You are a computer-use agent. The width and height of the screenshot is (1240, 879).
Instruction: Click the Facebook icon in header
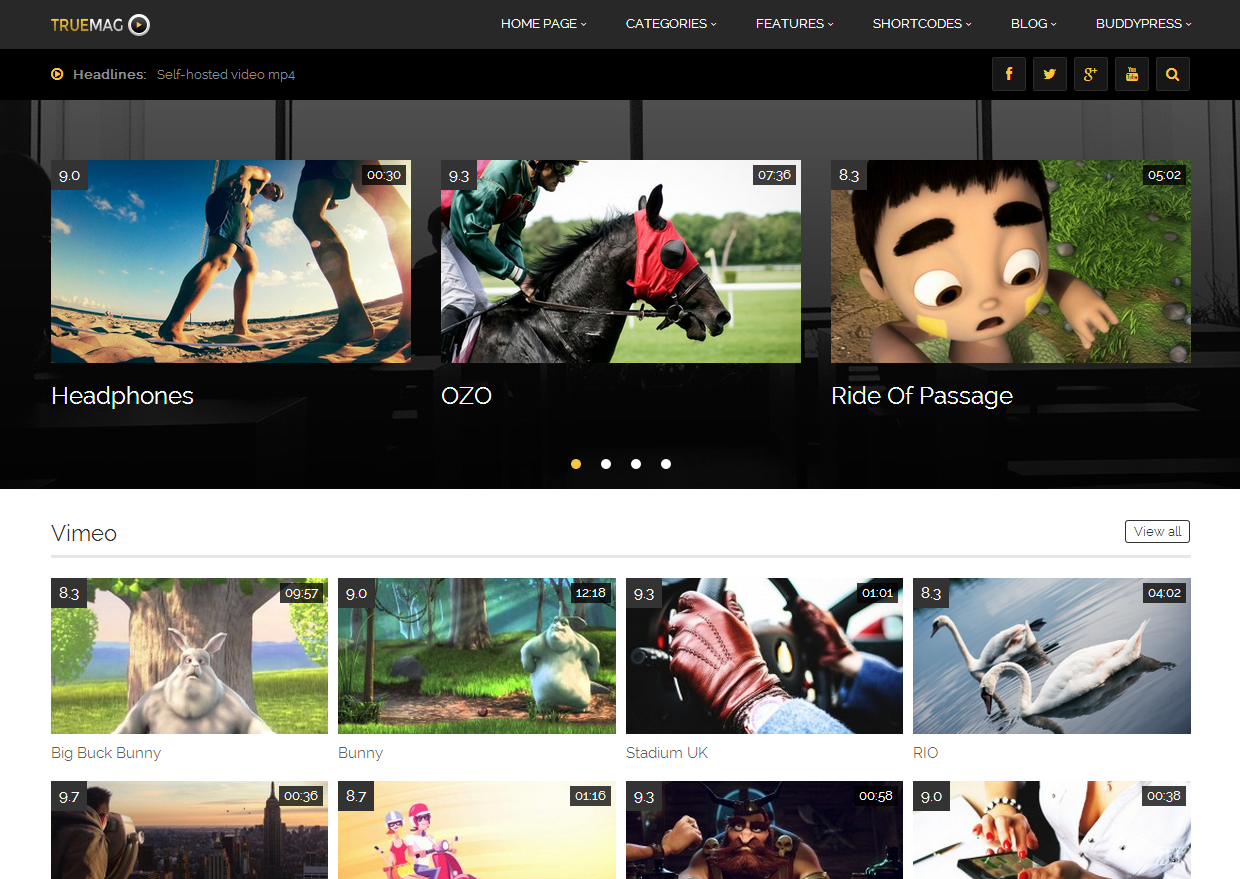click(1008, 74)
